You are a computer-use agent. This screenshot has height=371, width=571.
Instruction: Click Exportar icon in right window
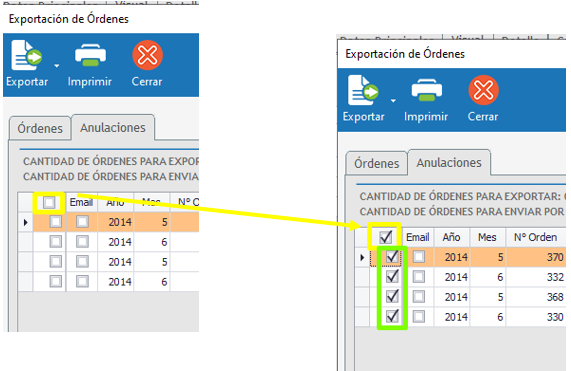coord(363,90)
